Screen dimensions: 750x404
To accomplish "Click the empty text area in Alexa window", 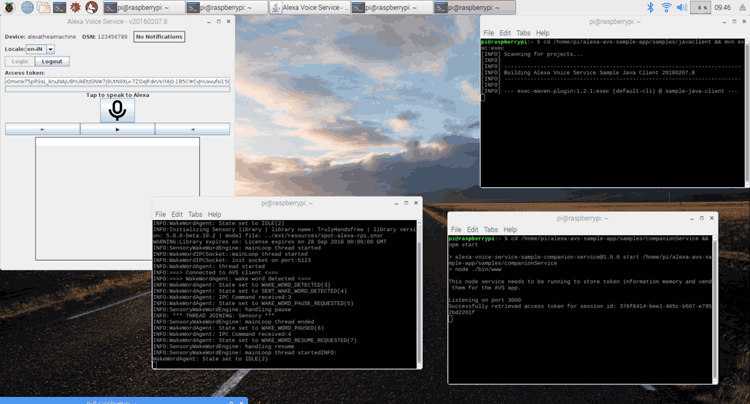I will [x=117, y=198].
